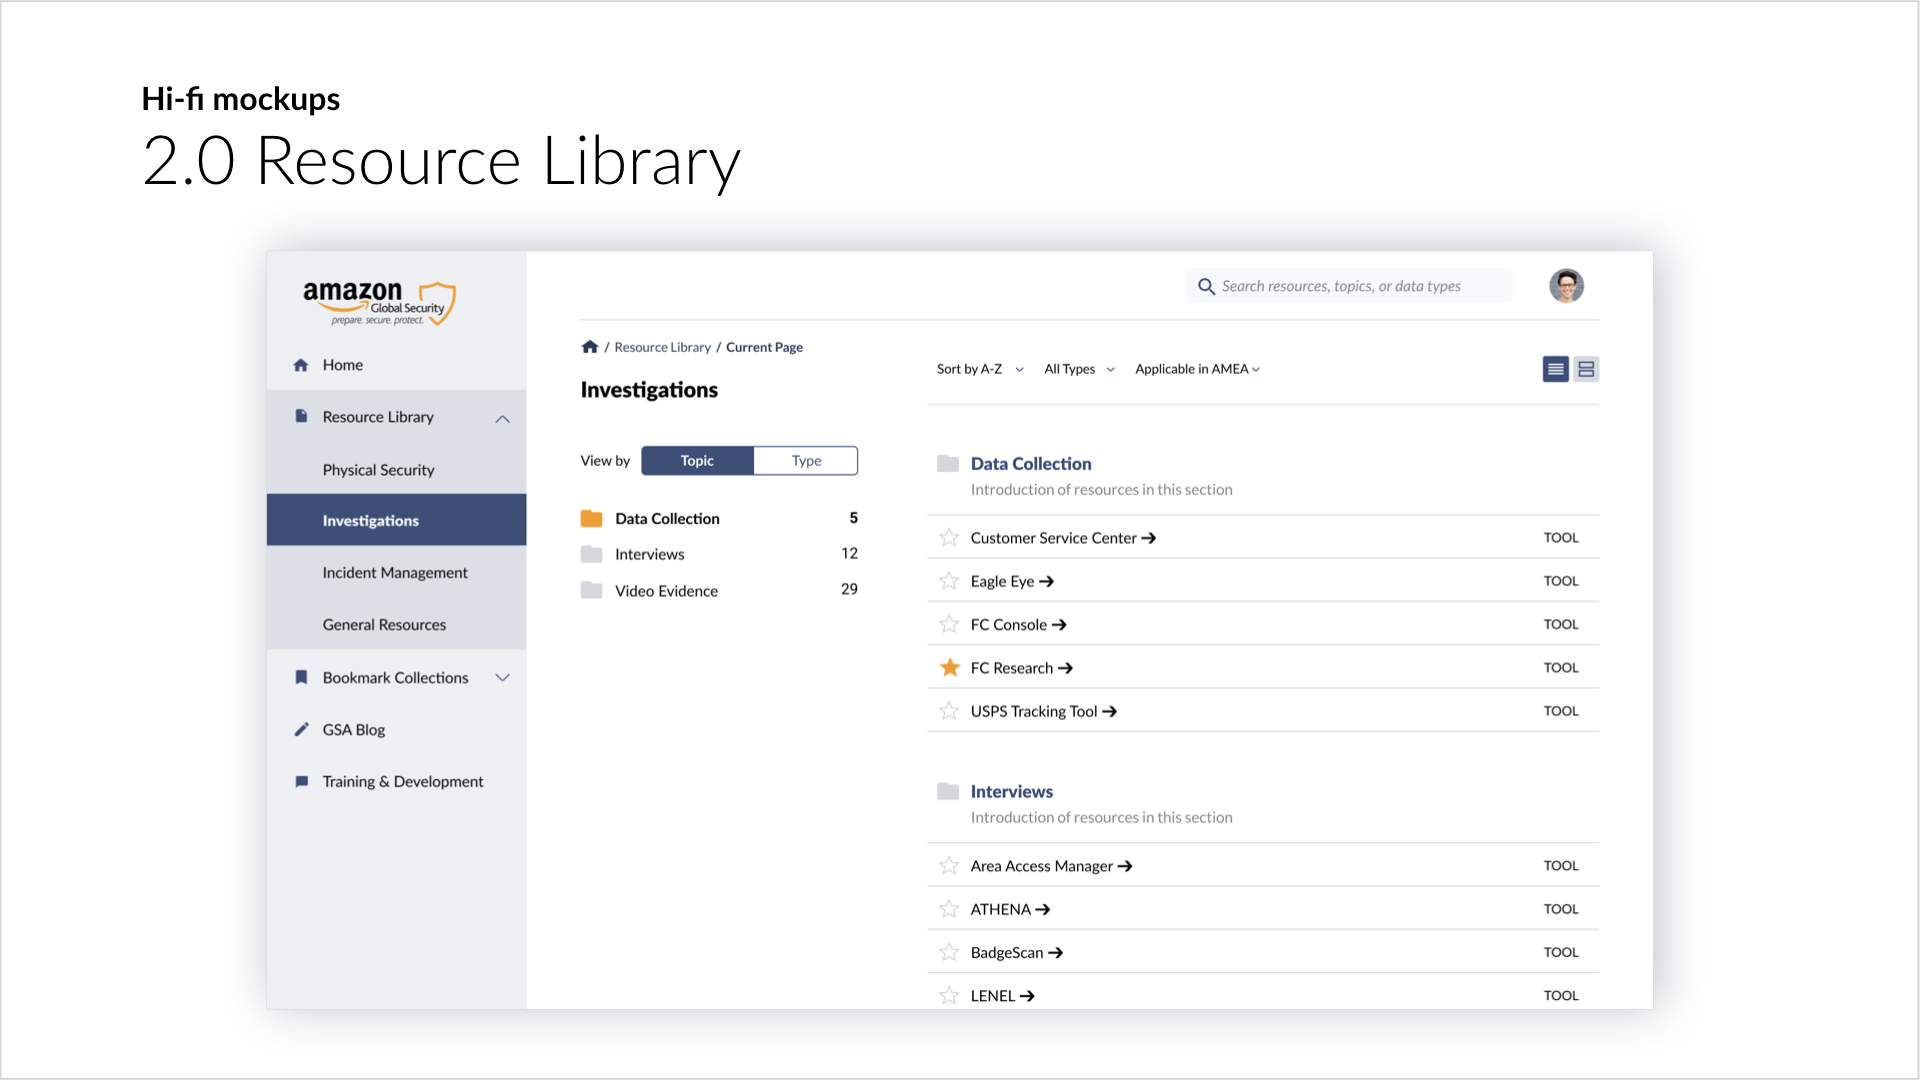Click the Interviews section header folder icon
Image resolution: width=1920 pixels, height=1080 pixels.
948,791
